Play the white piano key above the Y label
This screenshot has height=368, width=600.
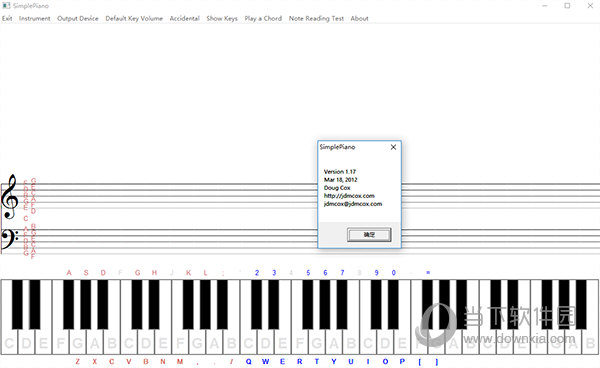[334, 342]
